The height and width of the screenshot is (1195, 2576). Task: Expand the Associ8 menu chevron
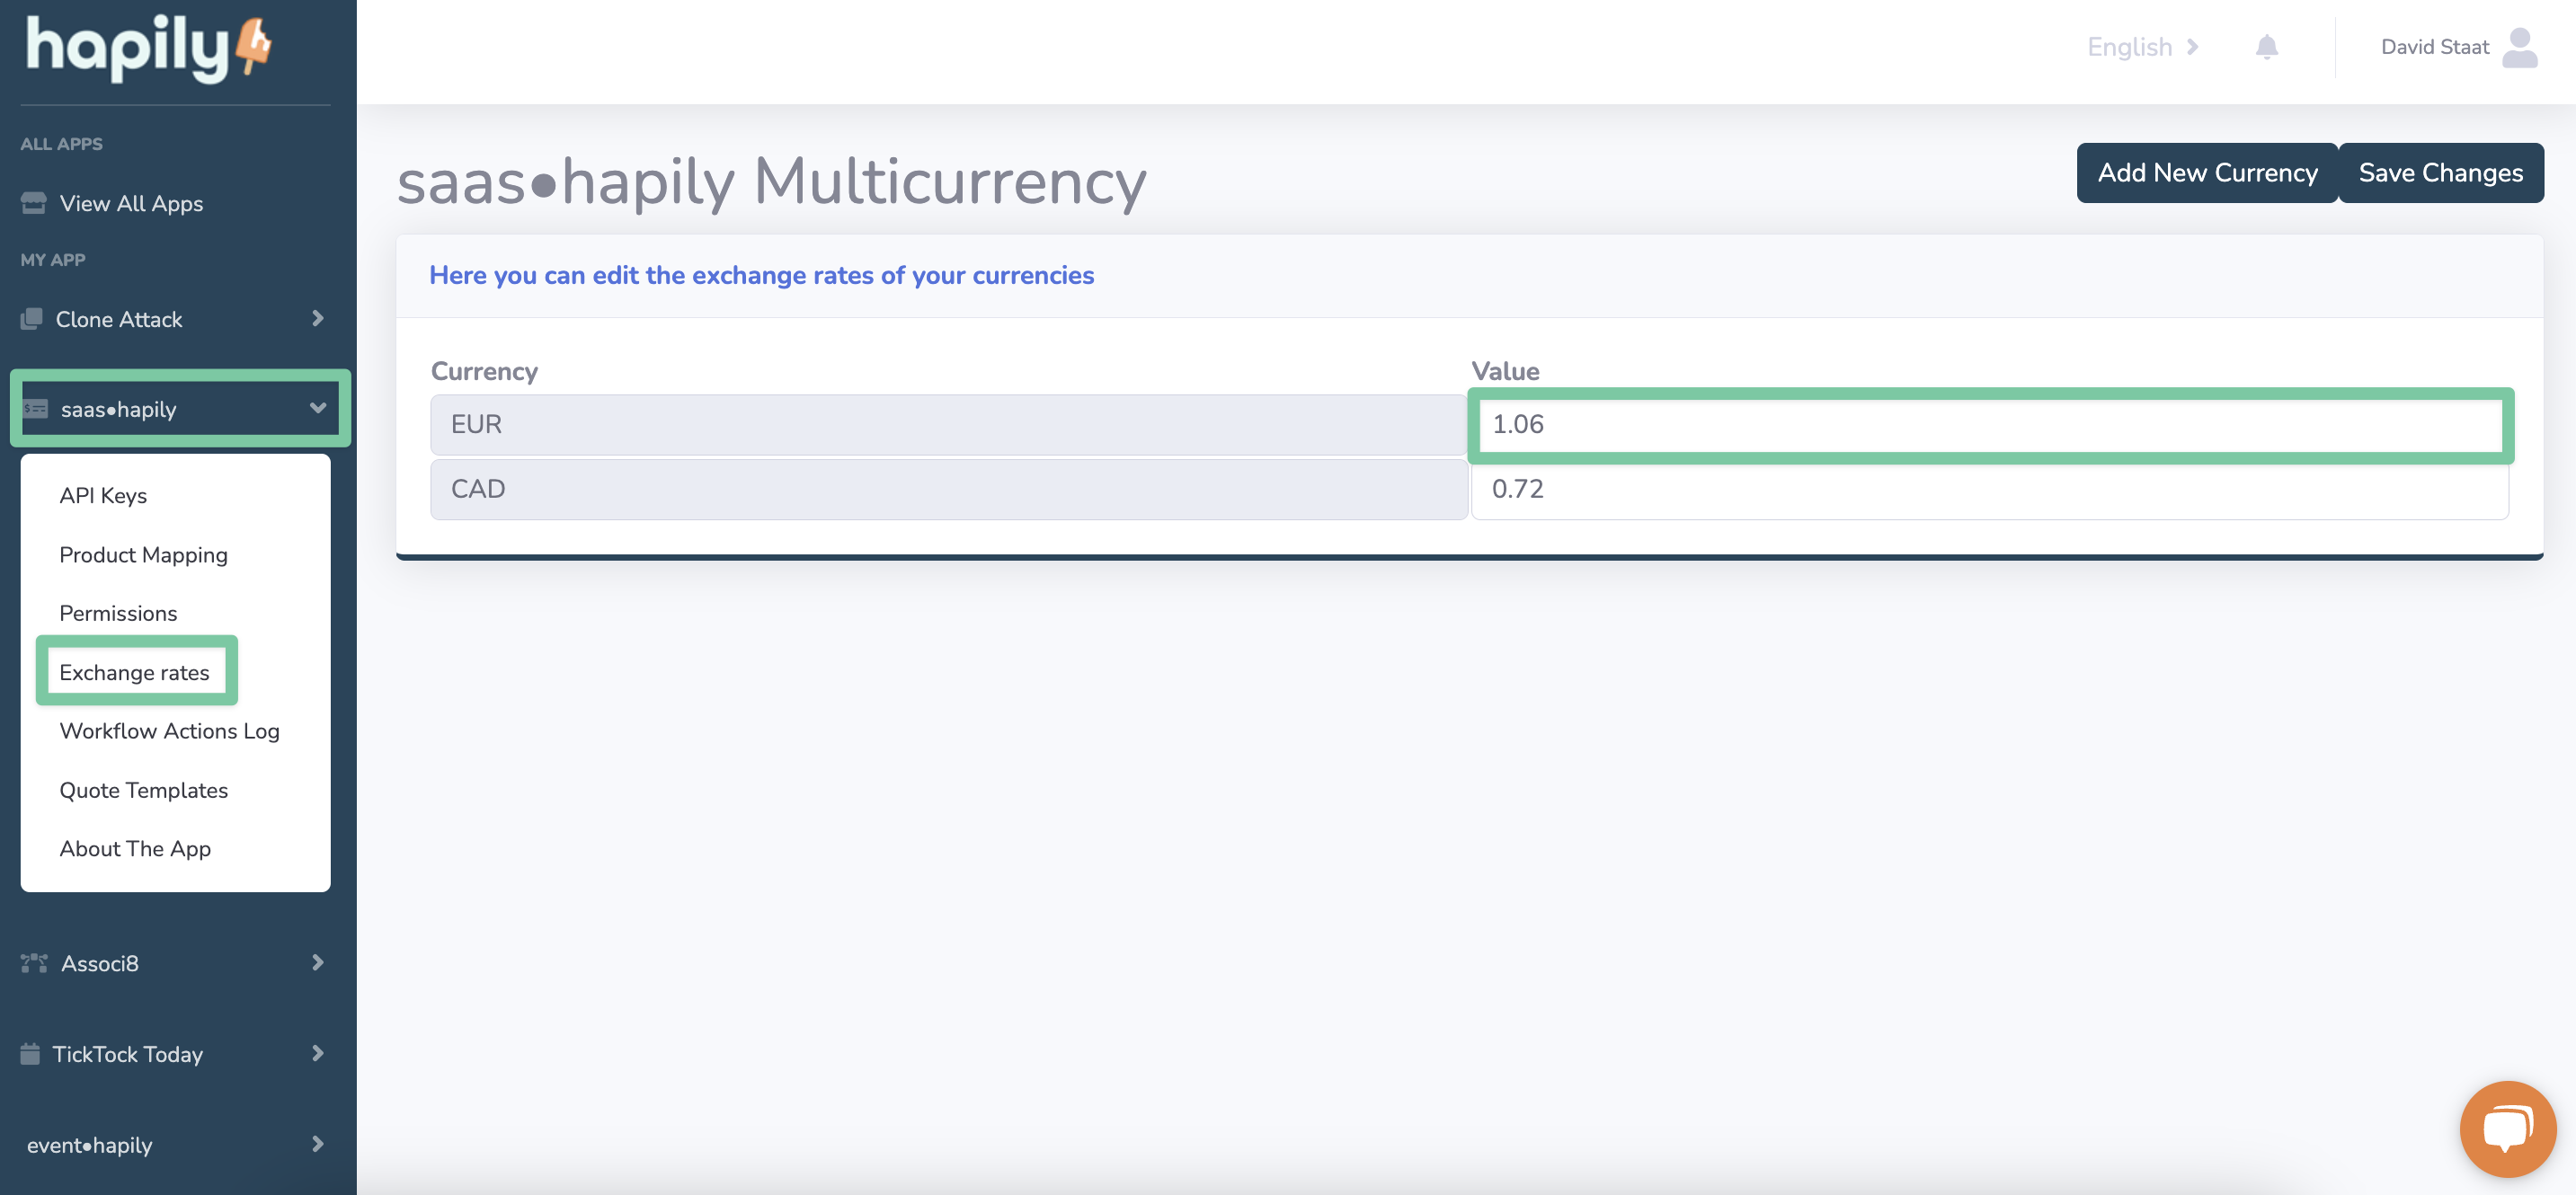tap(317, 962)
